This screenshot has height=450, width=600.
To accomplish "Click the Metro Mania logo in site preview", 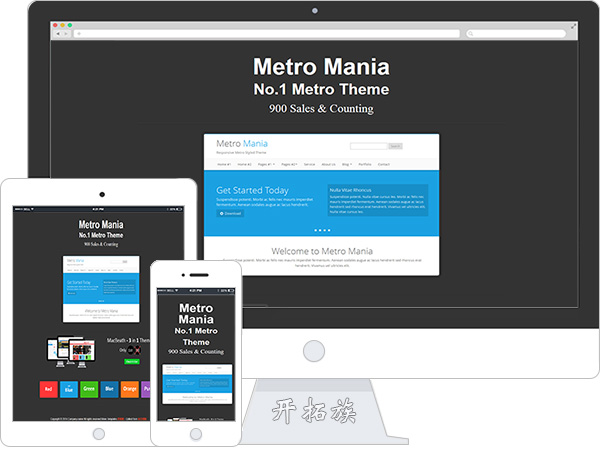I will coord(242,143).
